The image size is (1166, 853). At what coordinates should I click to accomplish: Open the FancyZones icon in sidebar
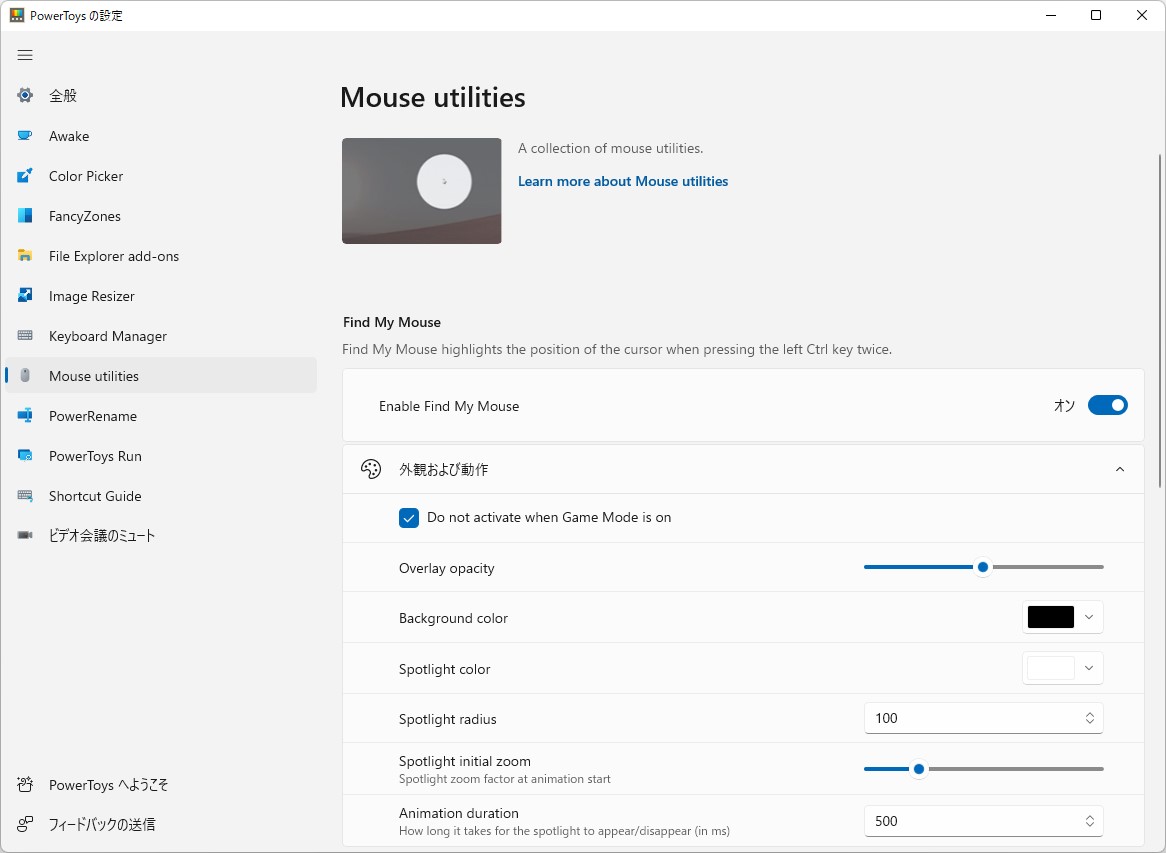point(25,216)
